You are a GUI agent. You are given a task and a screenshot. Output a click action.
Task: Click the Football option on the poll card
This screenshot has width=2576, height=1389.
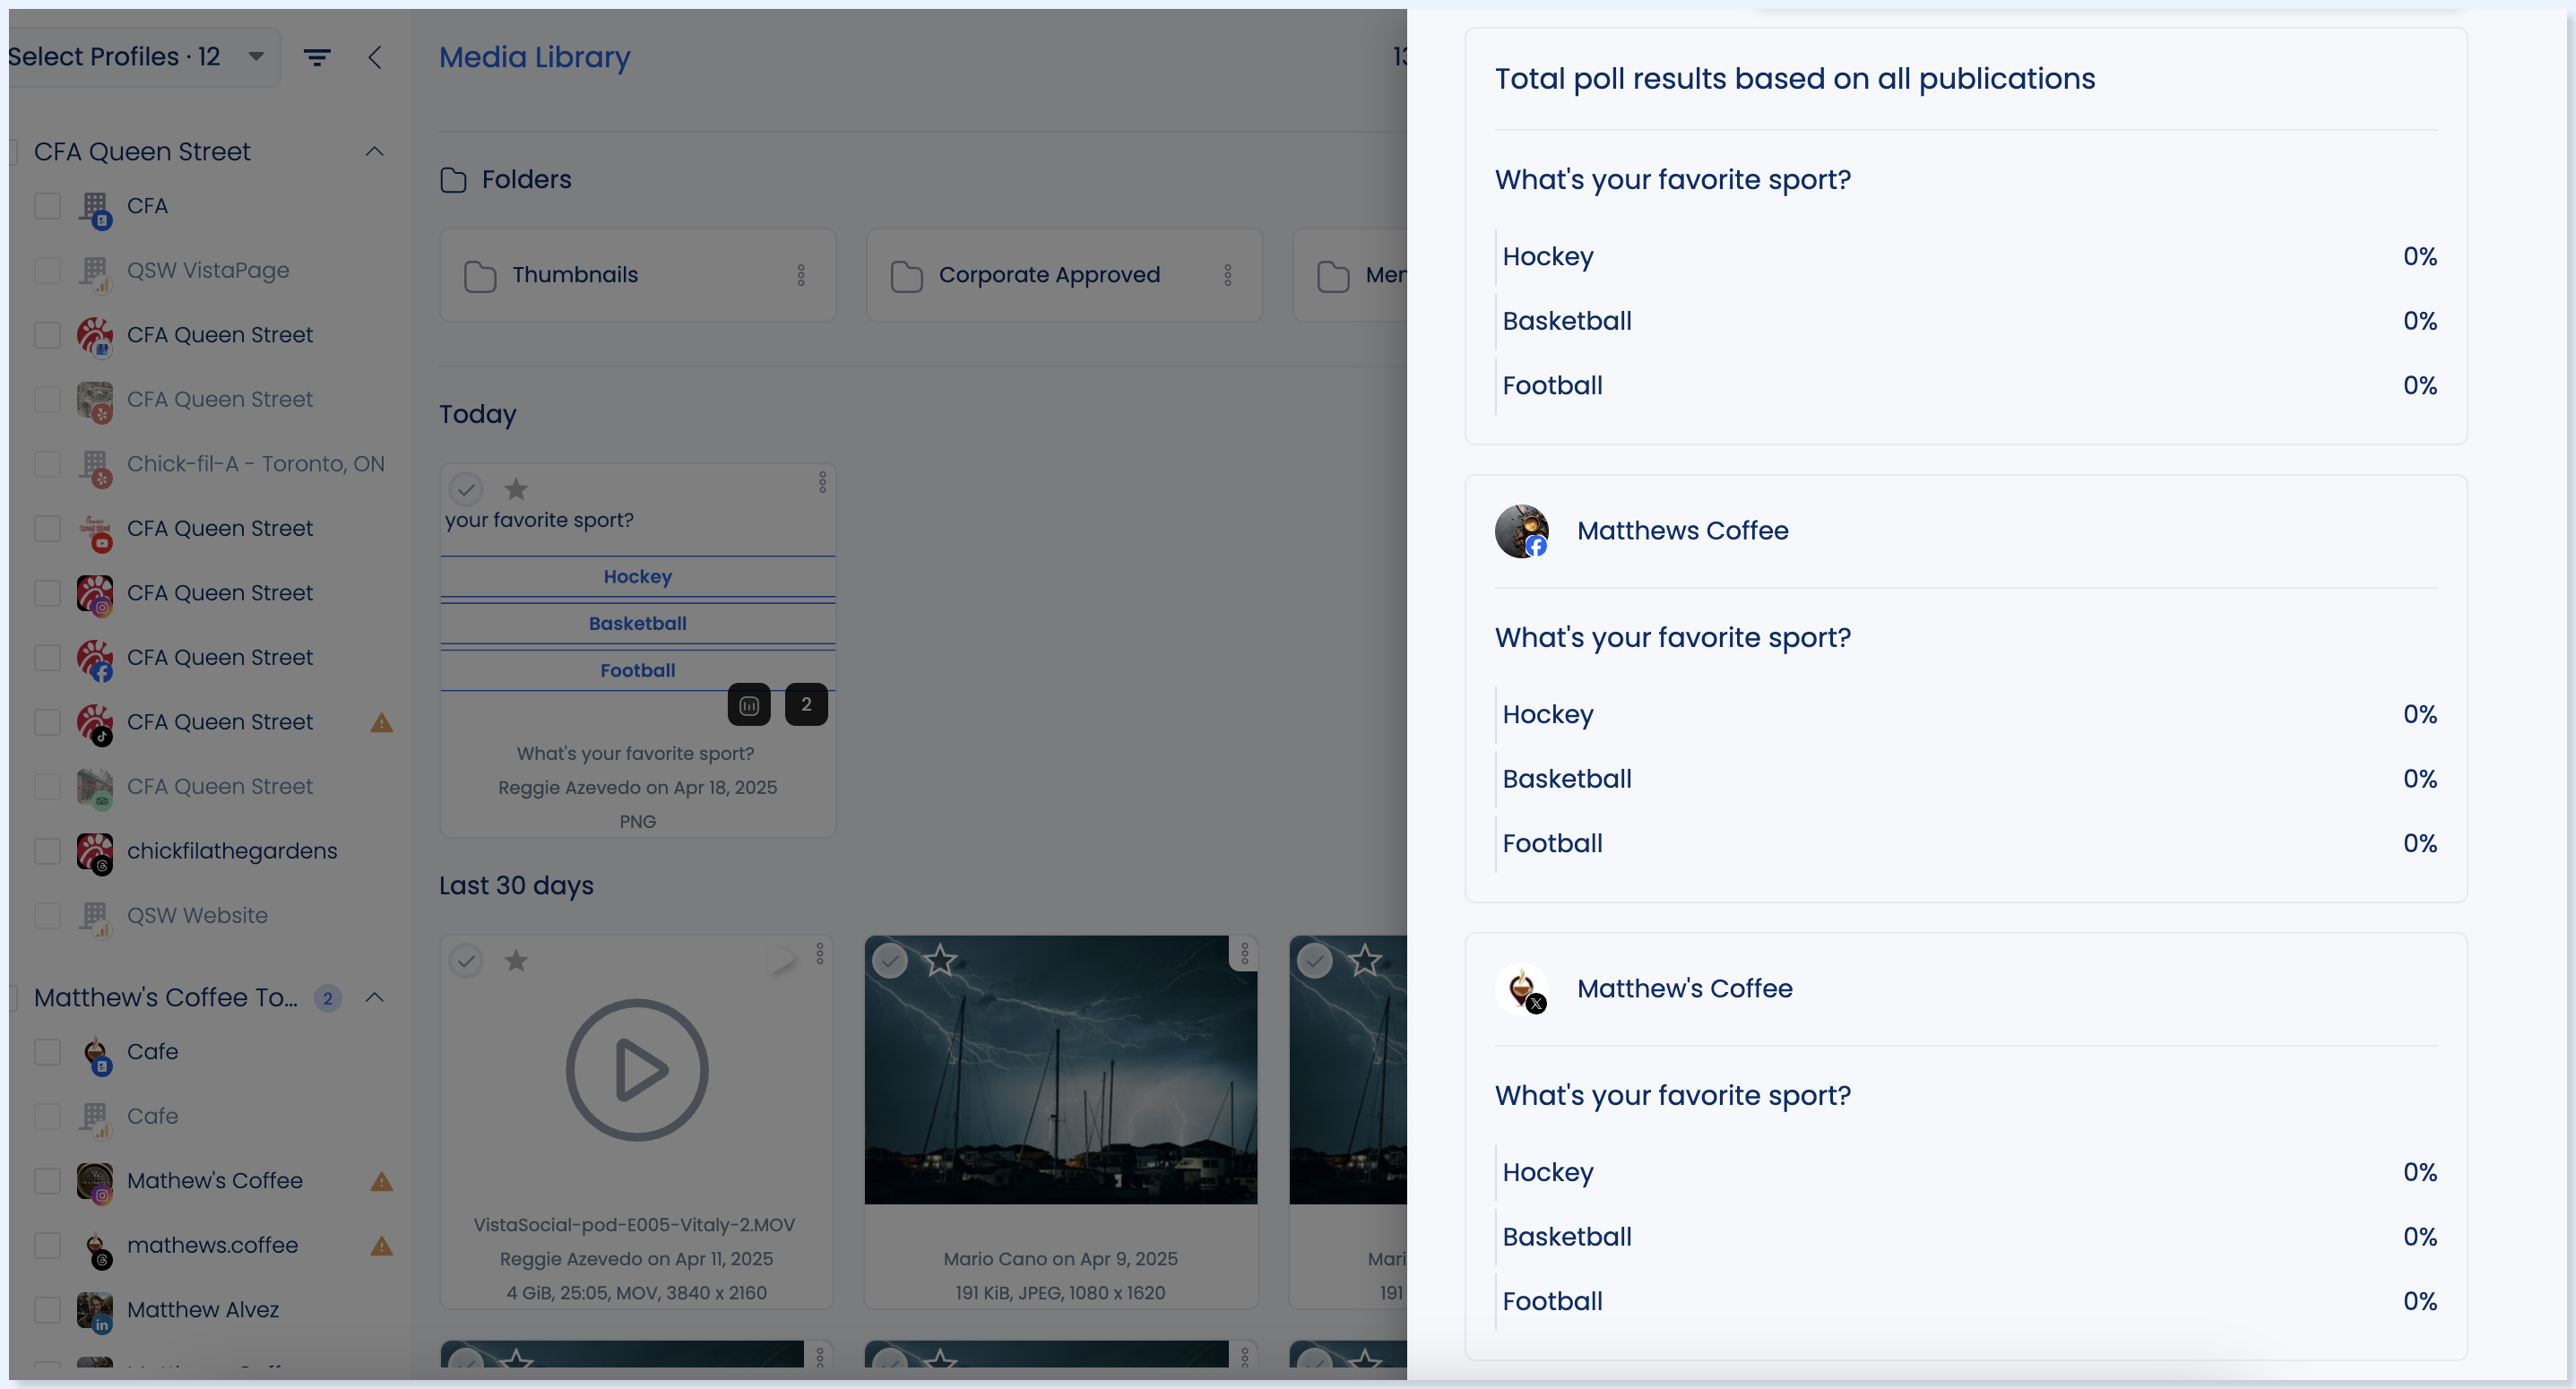click(x=638, y=671)
